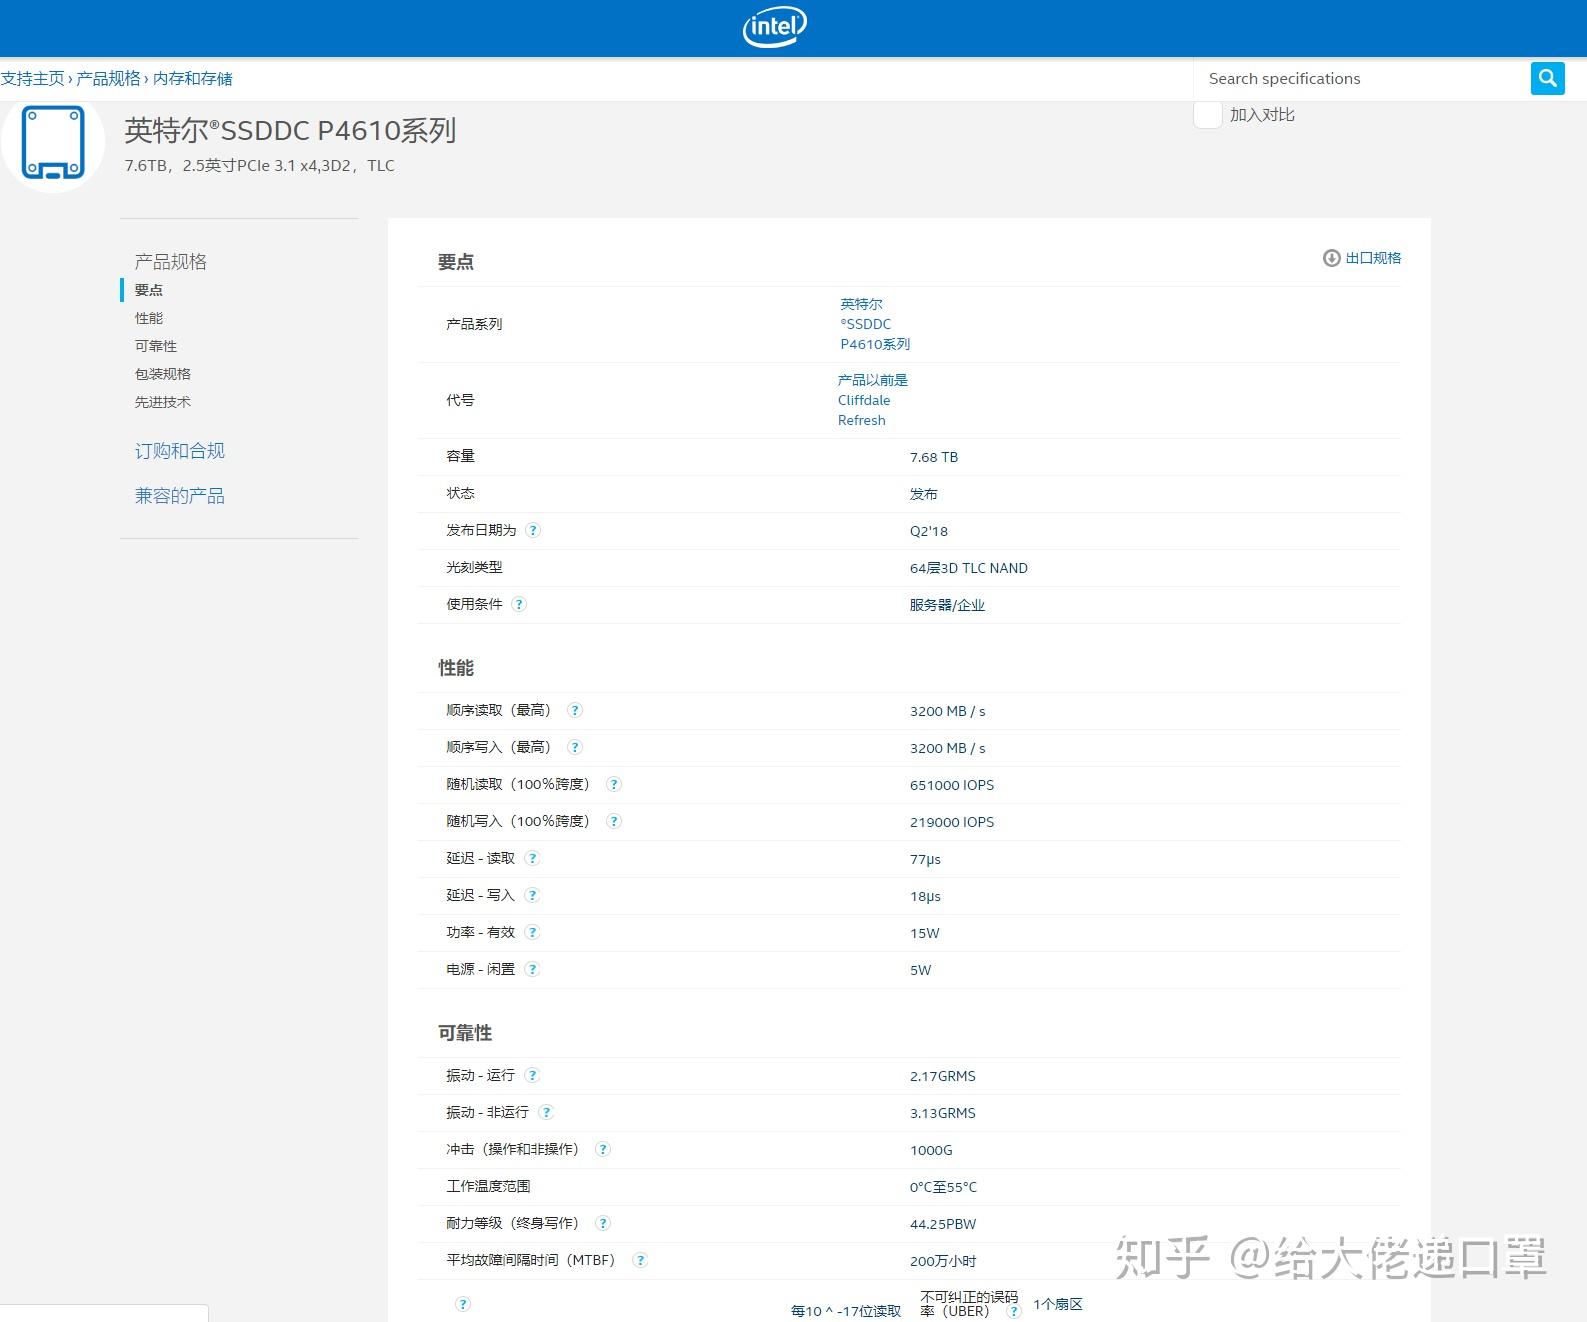Open the Cliffdale Refresh code name link
Image resolution: width=1587 pixels, height=1322 pixels.
coord(873,400)
